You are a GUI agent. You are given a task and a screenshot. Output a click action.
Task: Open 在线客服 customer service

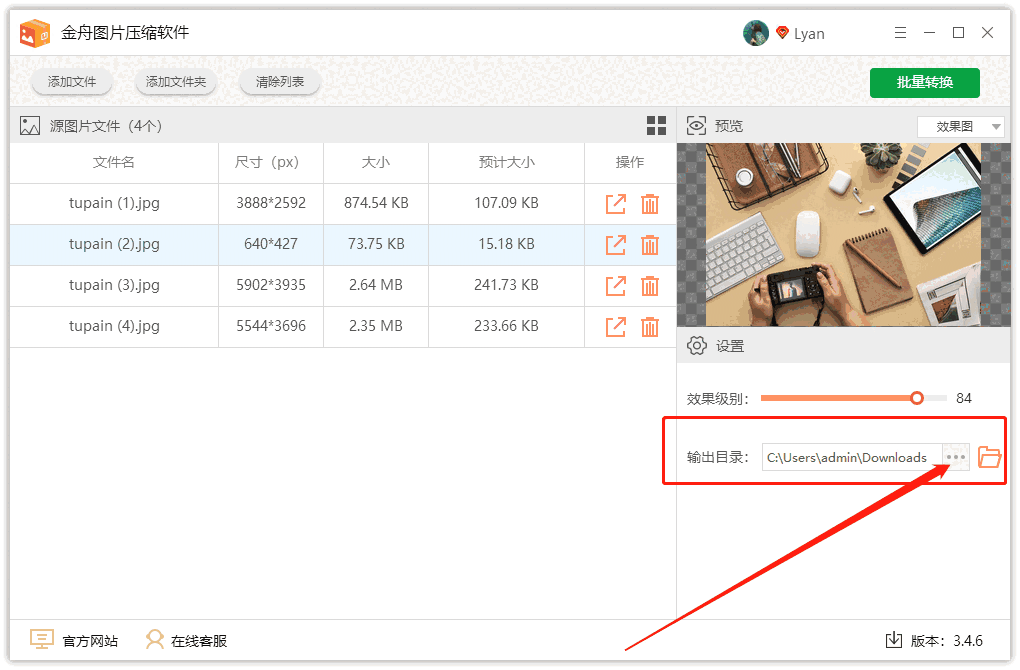[x=155, y=638]
